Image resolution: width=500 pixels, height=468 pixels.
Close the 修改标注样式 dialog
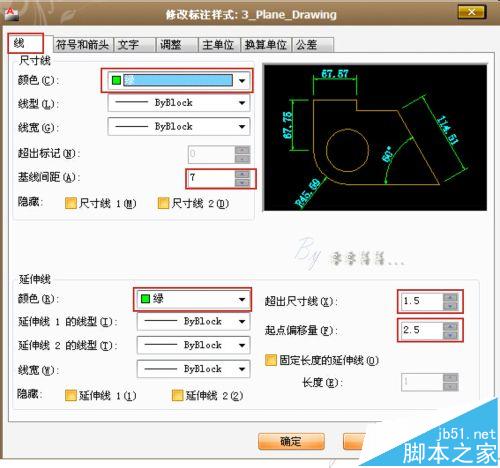tap(472, 12)
